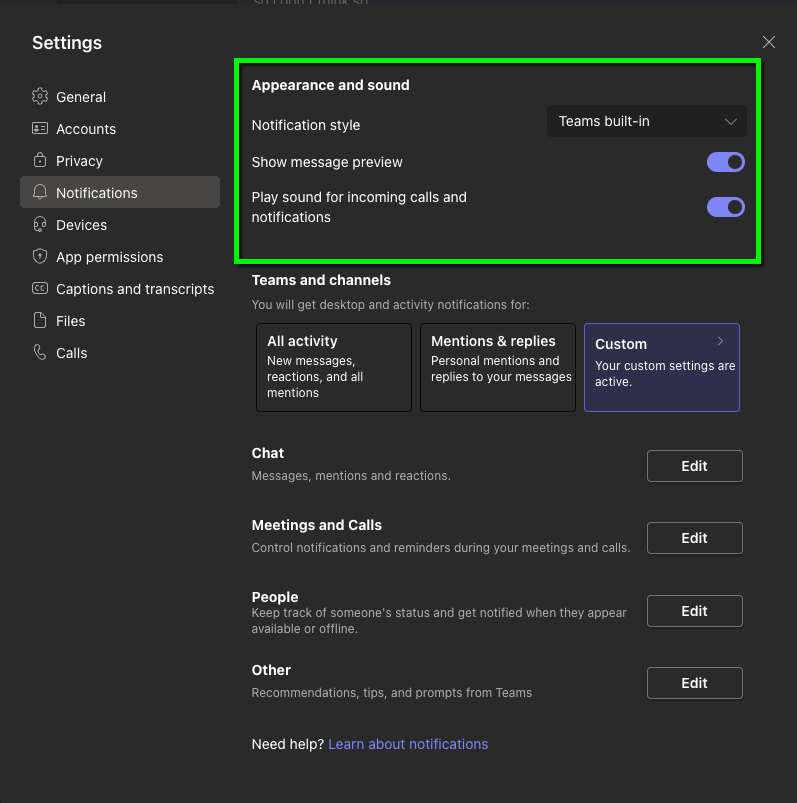Click the Show message preview label

(x=327, y=162)
